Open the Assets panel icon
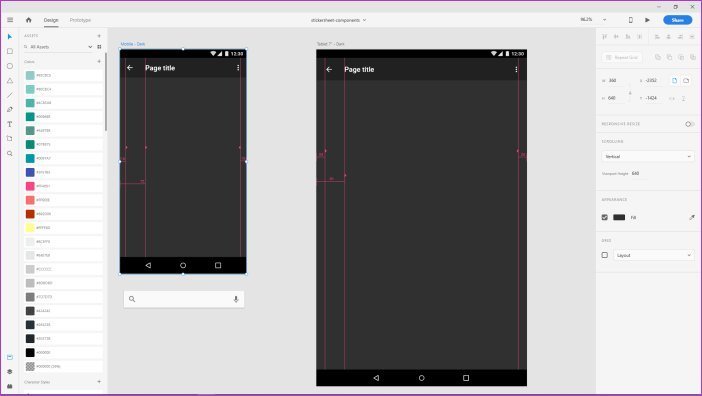702x396 pixels. click(x=10, y=357)
